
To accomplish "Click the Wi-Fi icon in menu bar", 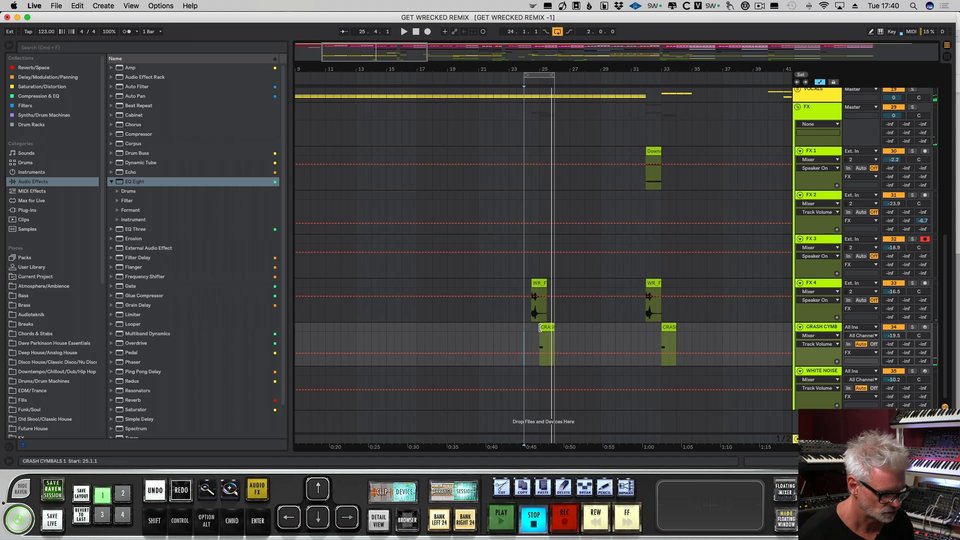I will point(823,6).
